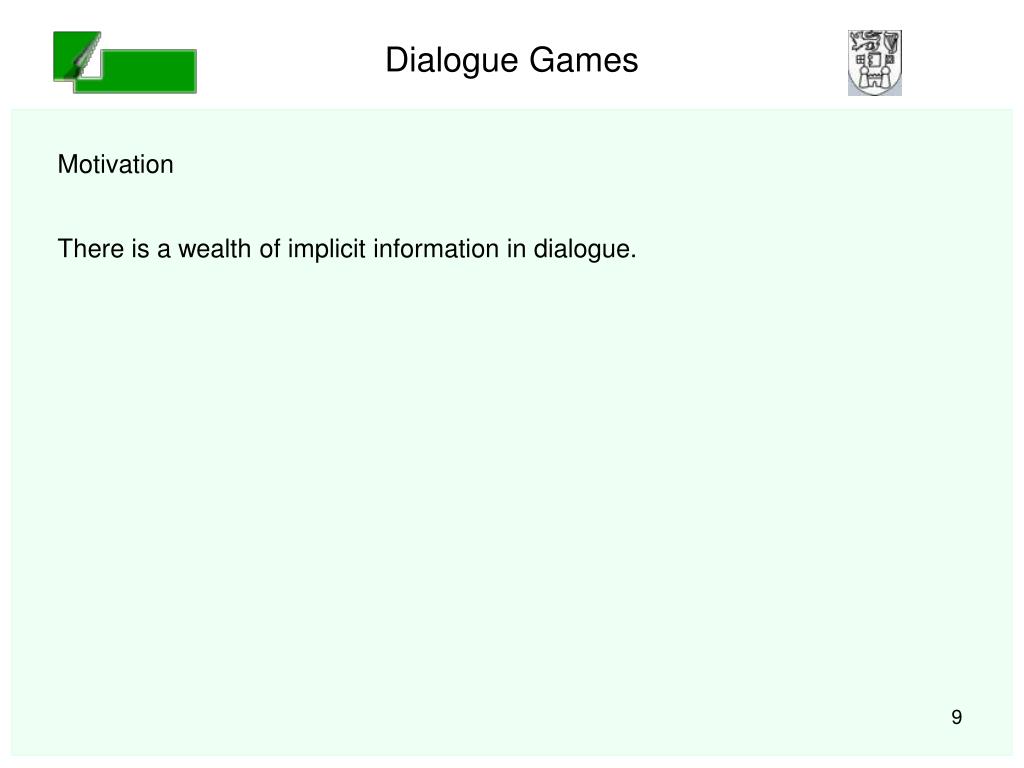Click the harp in the crest

891,42
